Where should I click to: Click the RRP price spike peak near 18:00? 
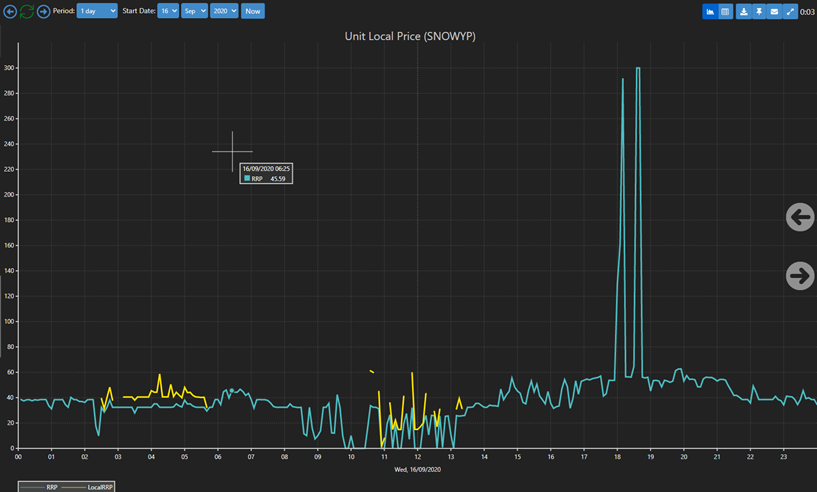point(623,79)
